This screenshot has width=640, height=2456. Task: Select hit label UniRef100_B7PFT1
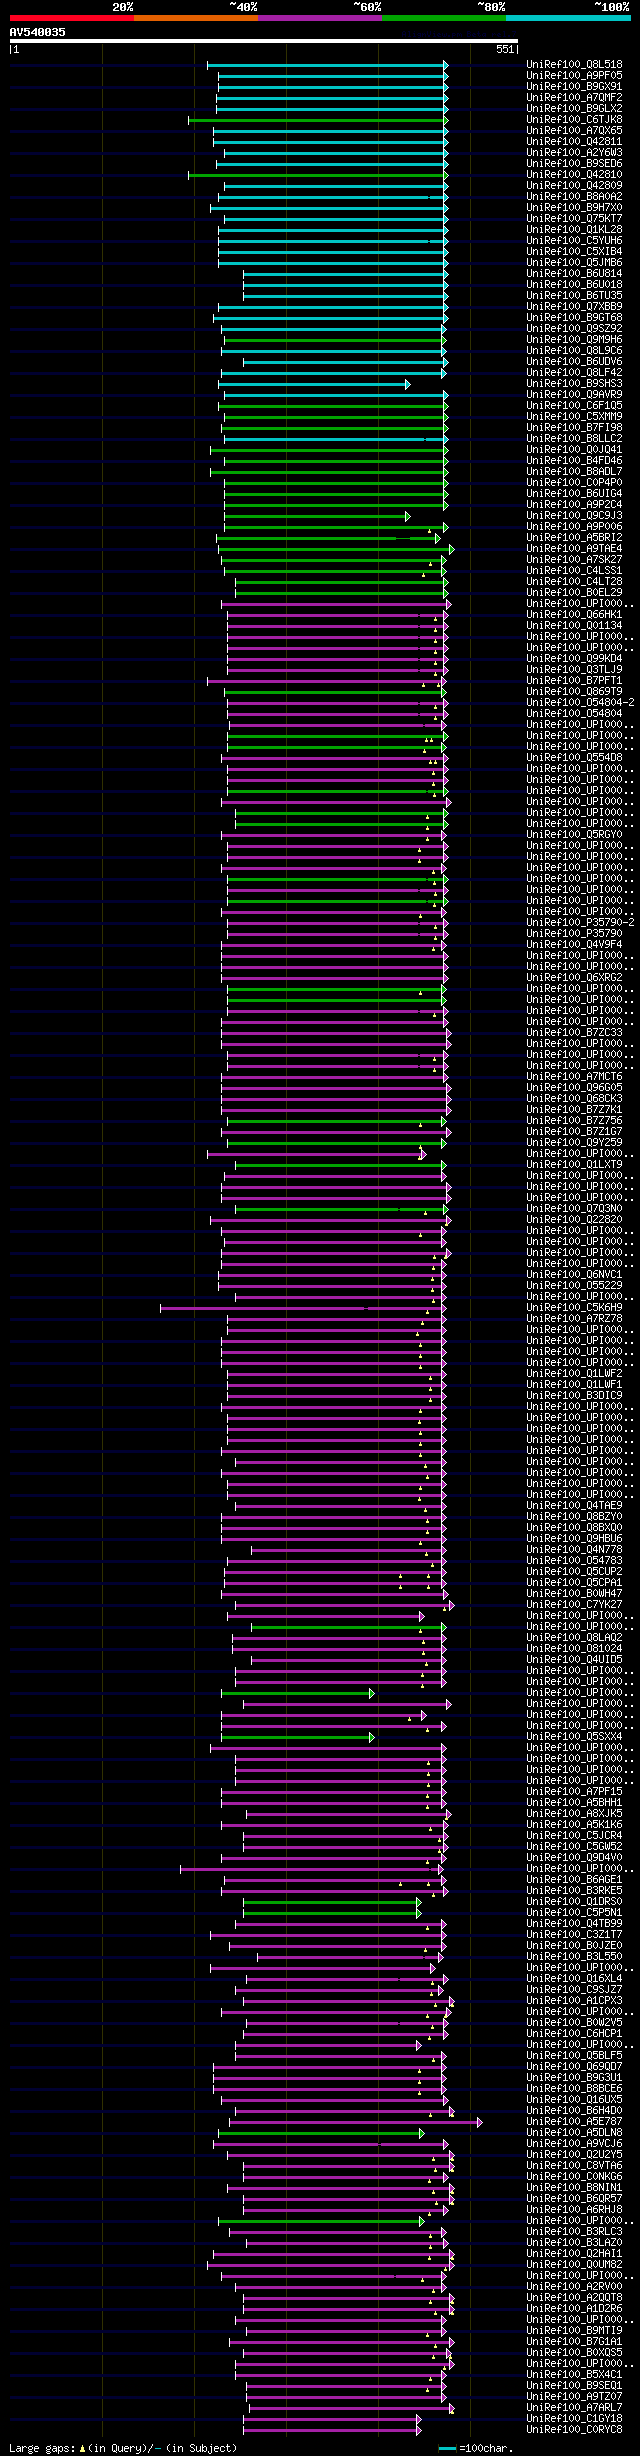tap(574, 681)
